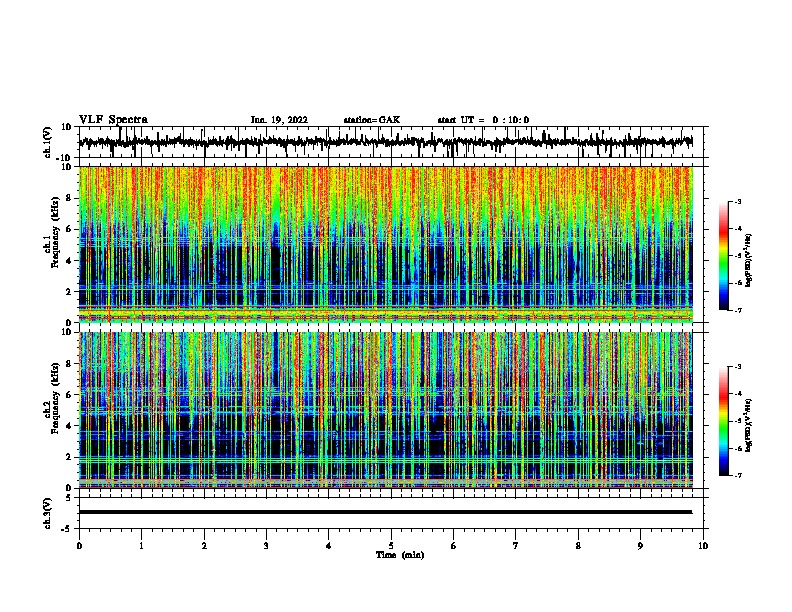The image size is (792, 612).
Task: Click time axis tick label "8"
Action: 578,546
